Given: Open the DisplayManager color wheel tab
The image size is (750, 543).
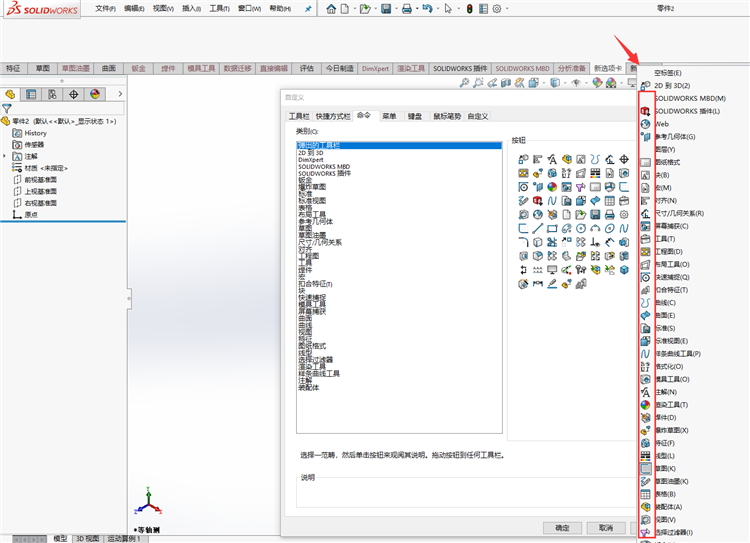Looking at the screenshot, I should [95, 94].
